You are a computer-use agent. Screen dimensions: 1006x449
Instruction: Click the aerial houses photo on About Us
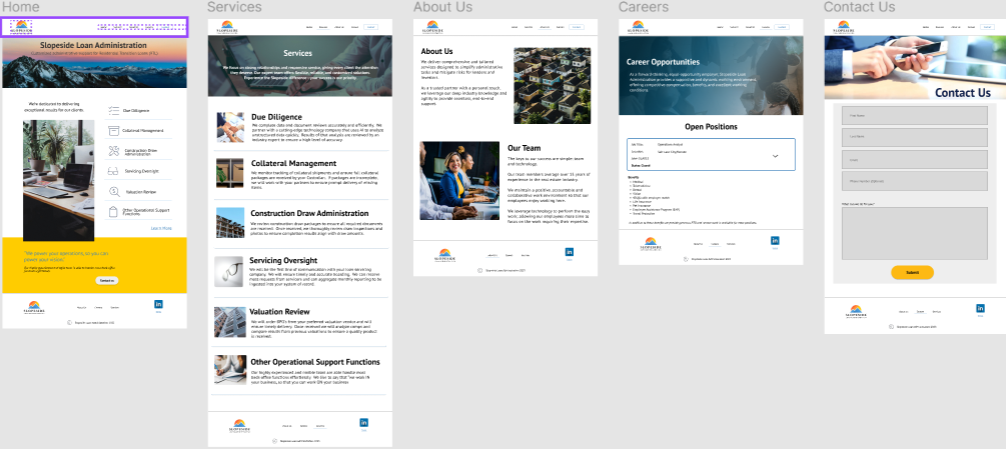(552, 85)
